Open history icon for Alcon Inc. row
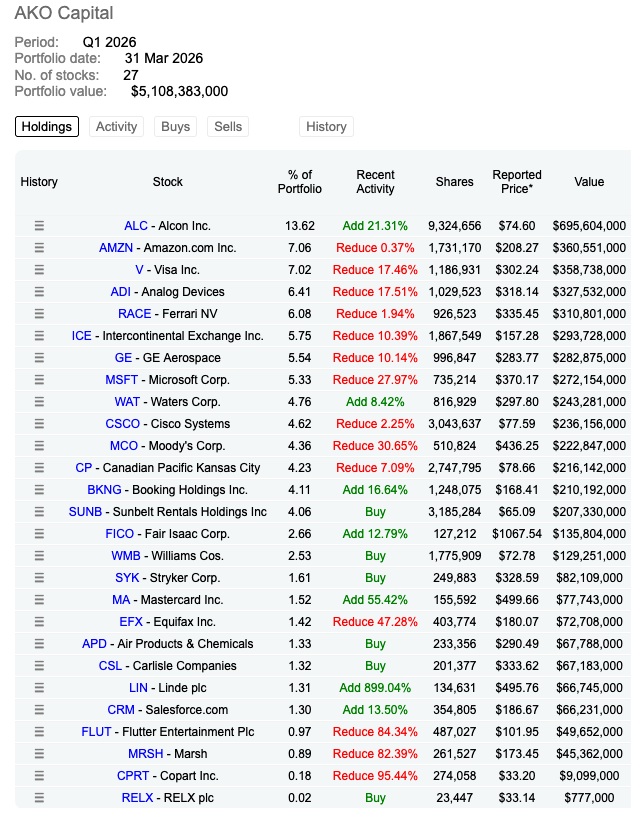Viewport: 644px width, 825px height. coord(39,226)
